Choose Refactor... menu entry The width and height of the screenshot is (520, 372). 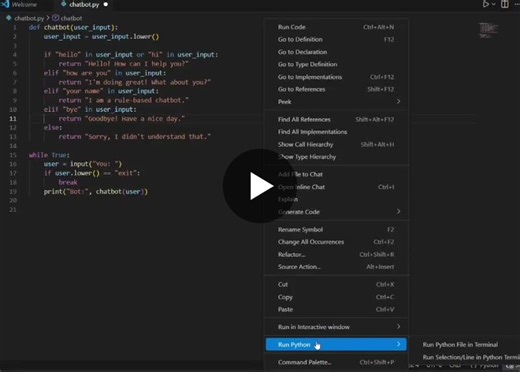[336, 254]
